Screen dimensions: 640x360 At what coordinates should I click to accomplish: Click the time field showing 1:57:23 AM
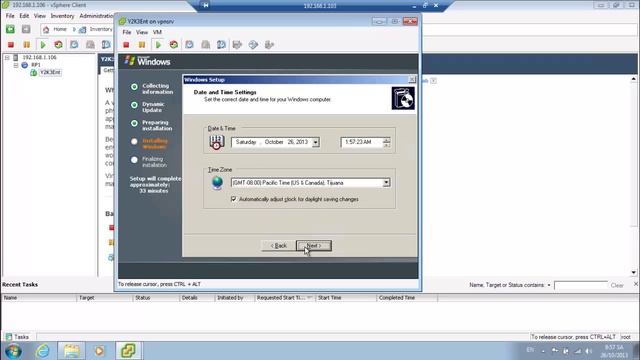coord(362,142)
